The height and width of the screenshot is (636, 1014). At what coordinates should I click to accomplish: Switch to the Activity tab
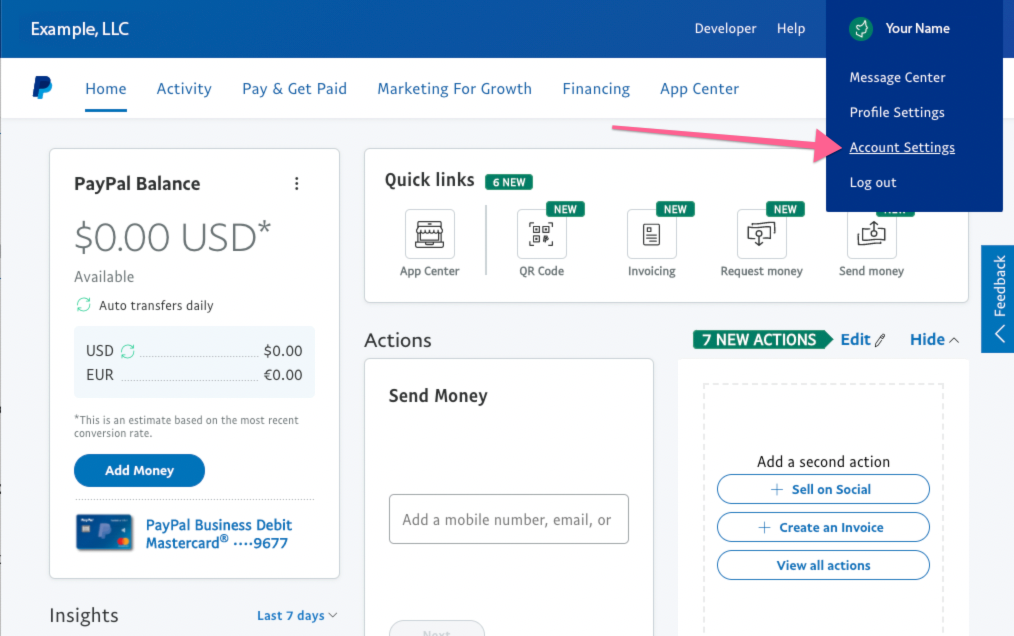(x=184, y=89)
